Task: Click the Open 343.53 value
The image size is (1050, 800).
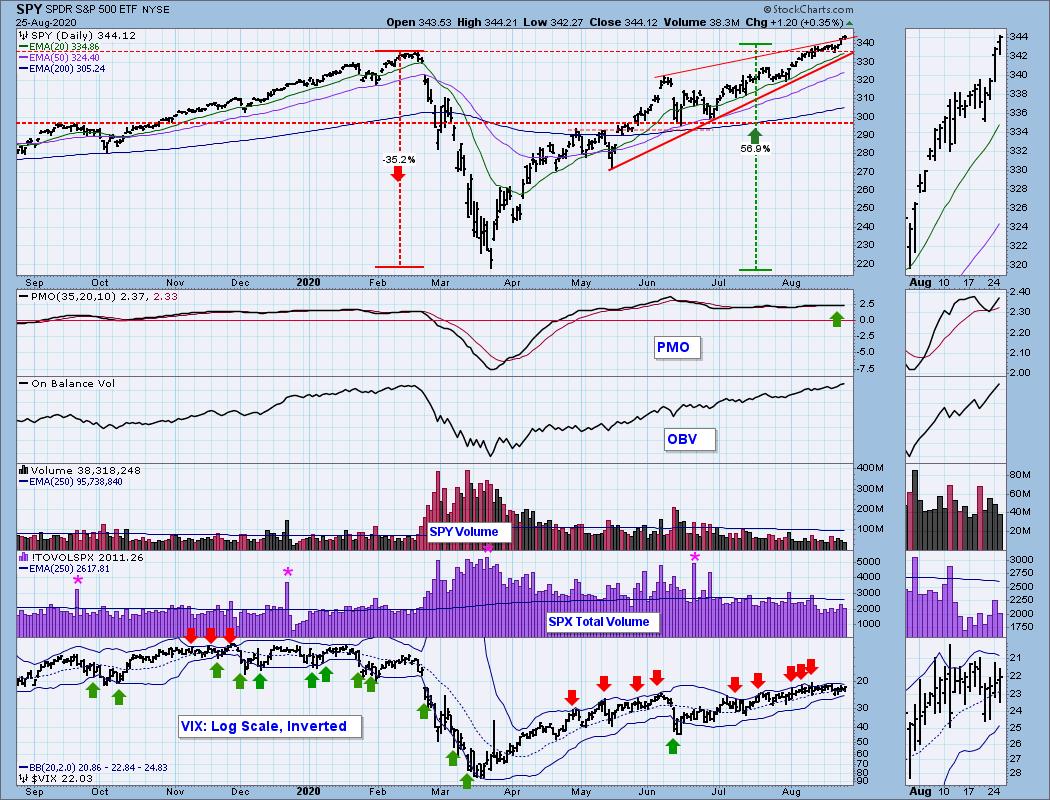Action: (419, 22)
